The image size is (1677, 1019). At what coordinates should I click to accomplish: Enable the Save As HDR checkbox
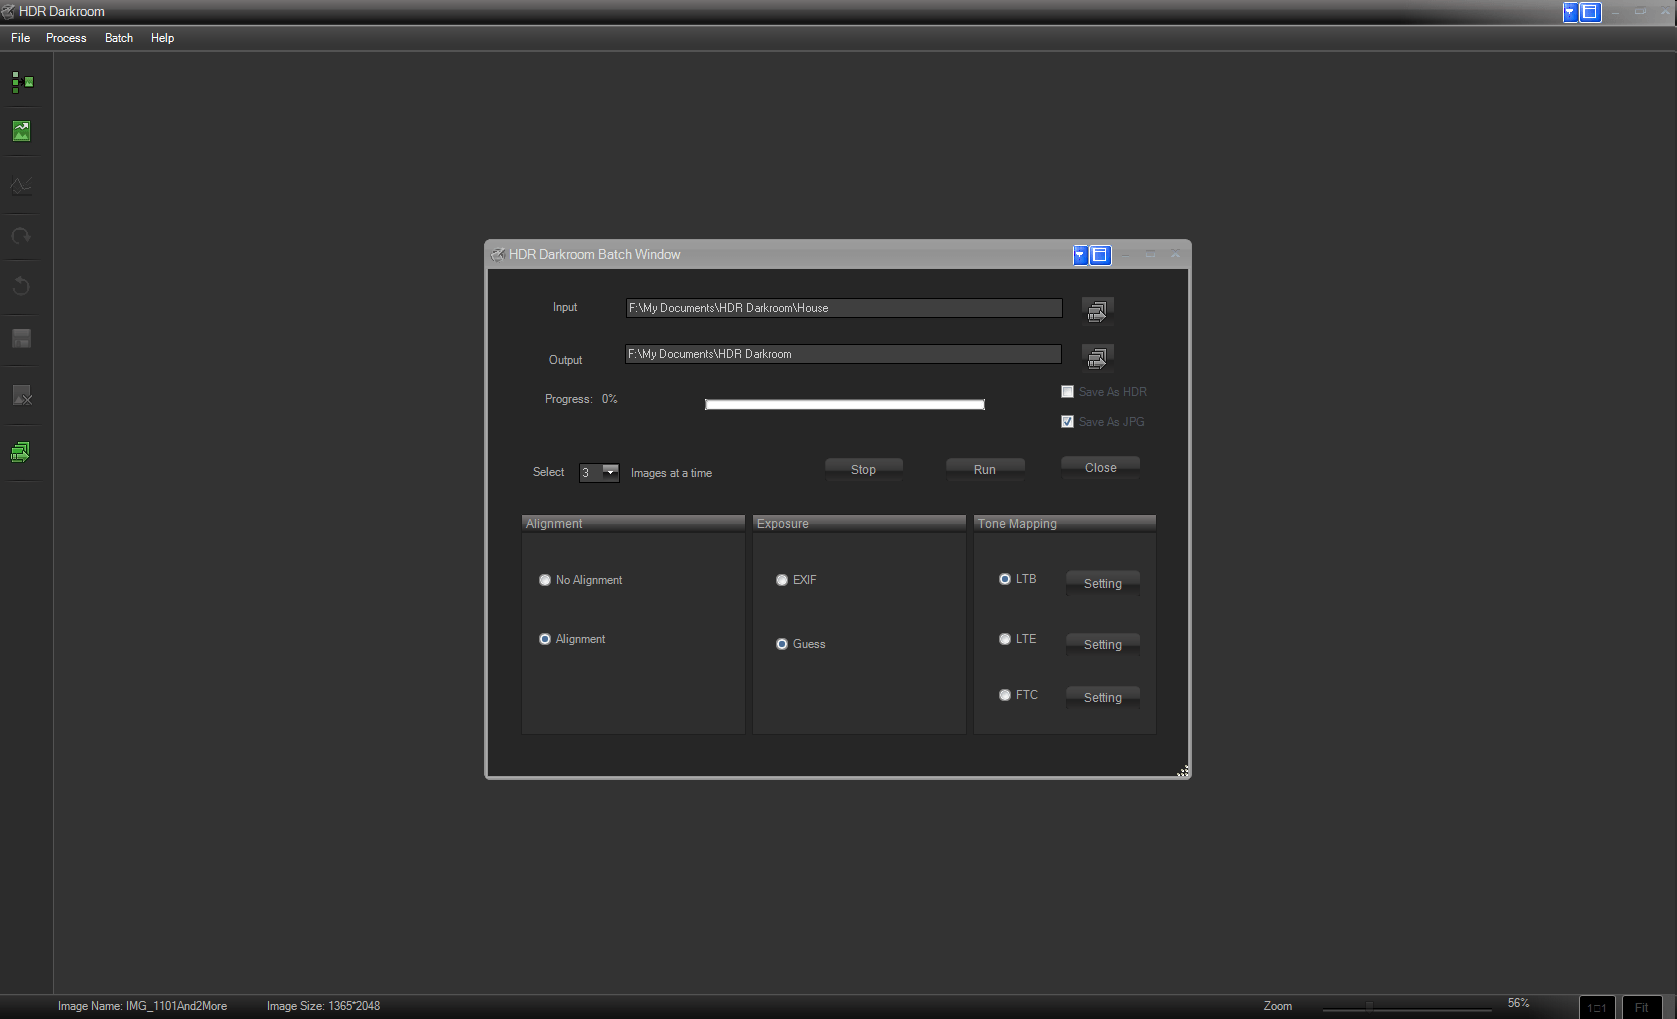click(x=1067, y=391)
